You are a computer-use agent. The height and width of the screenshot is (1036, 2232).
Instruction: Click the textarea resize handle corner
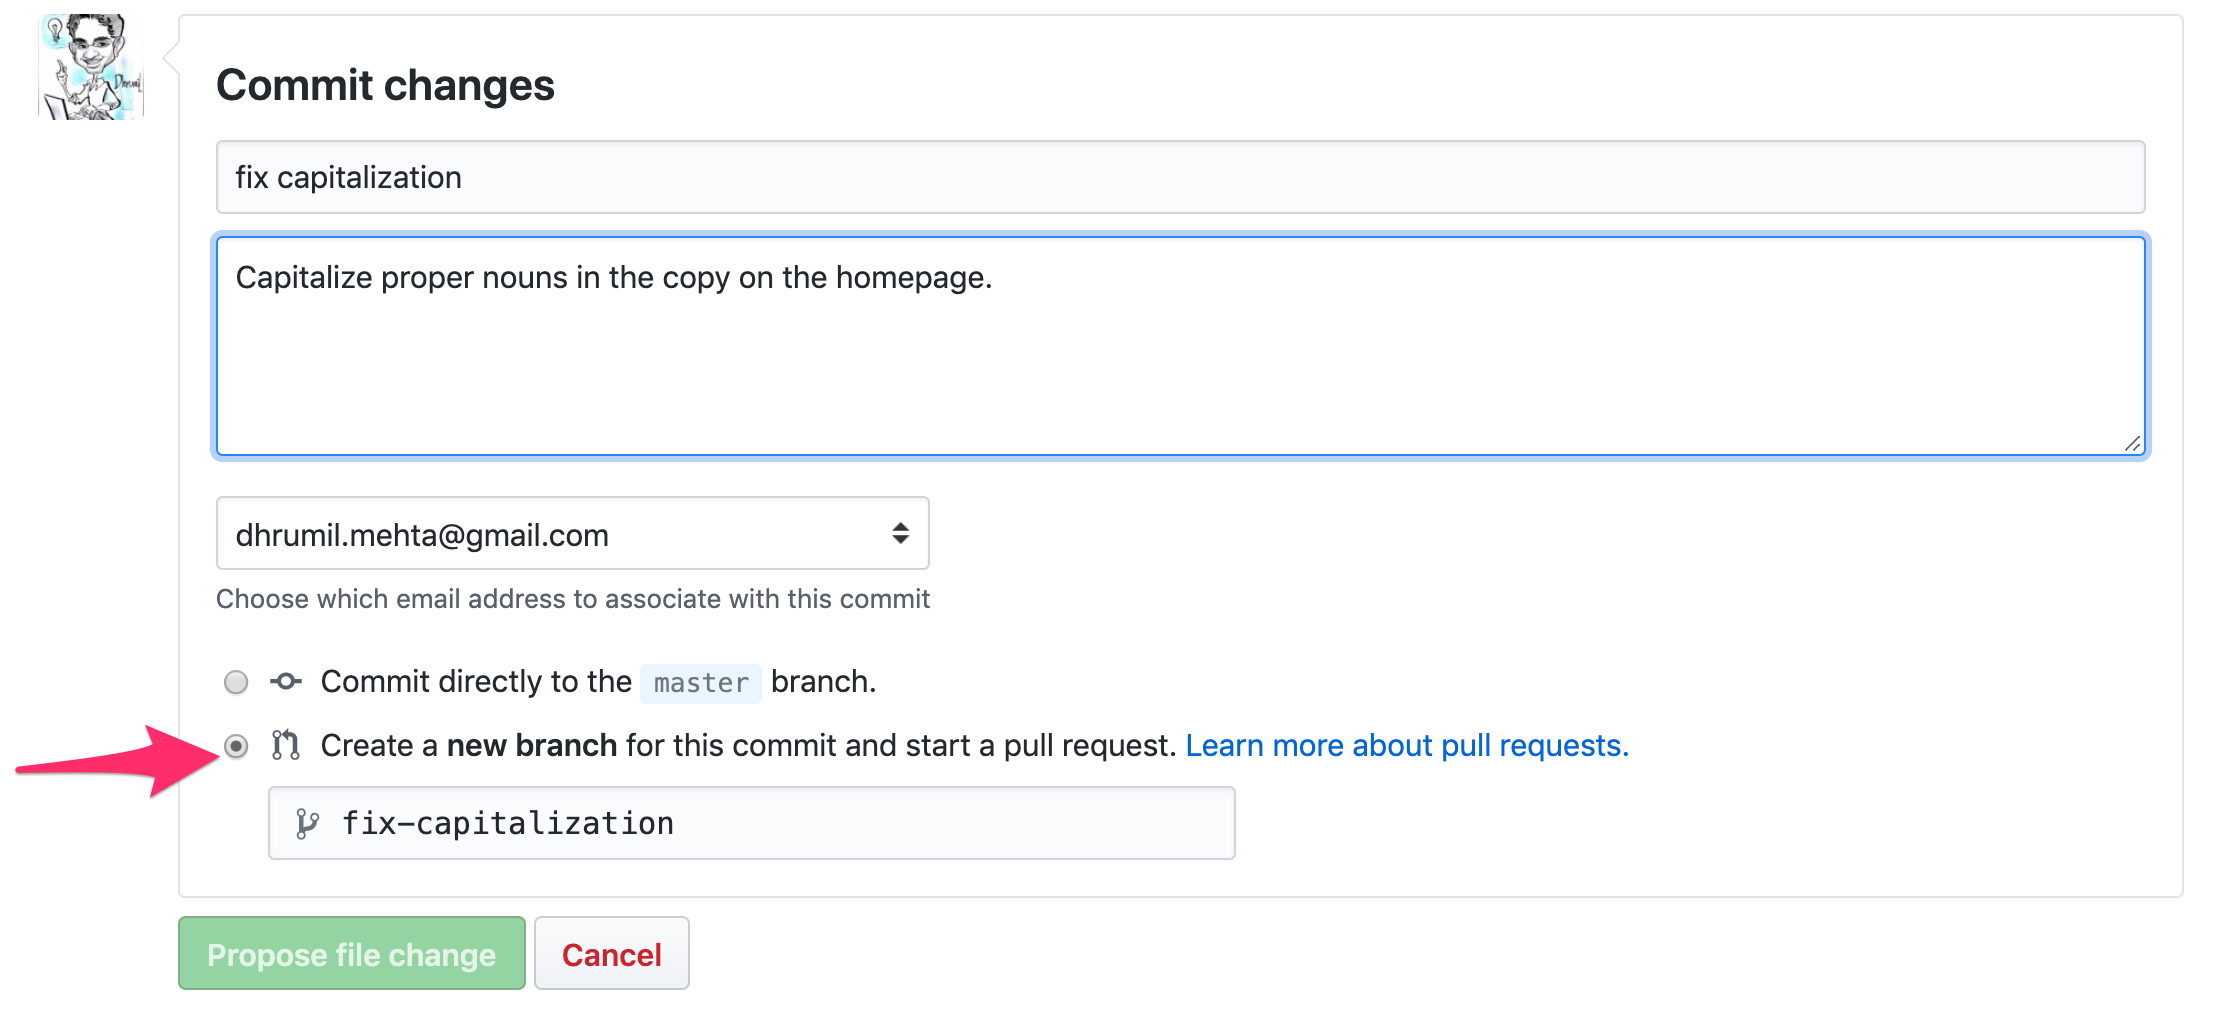(x=2132, y=444)
